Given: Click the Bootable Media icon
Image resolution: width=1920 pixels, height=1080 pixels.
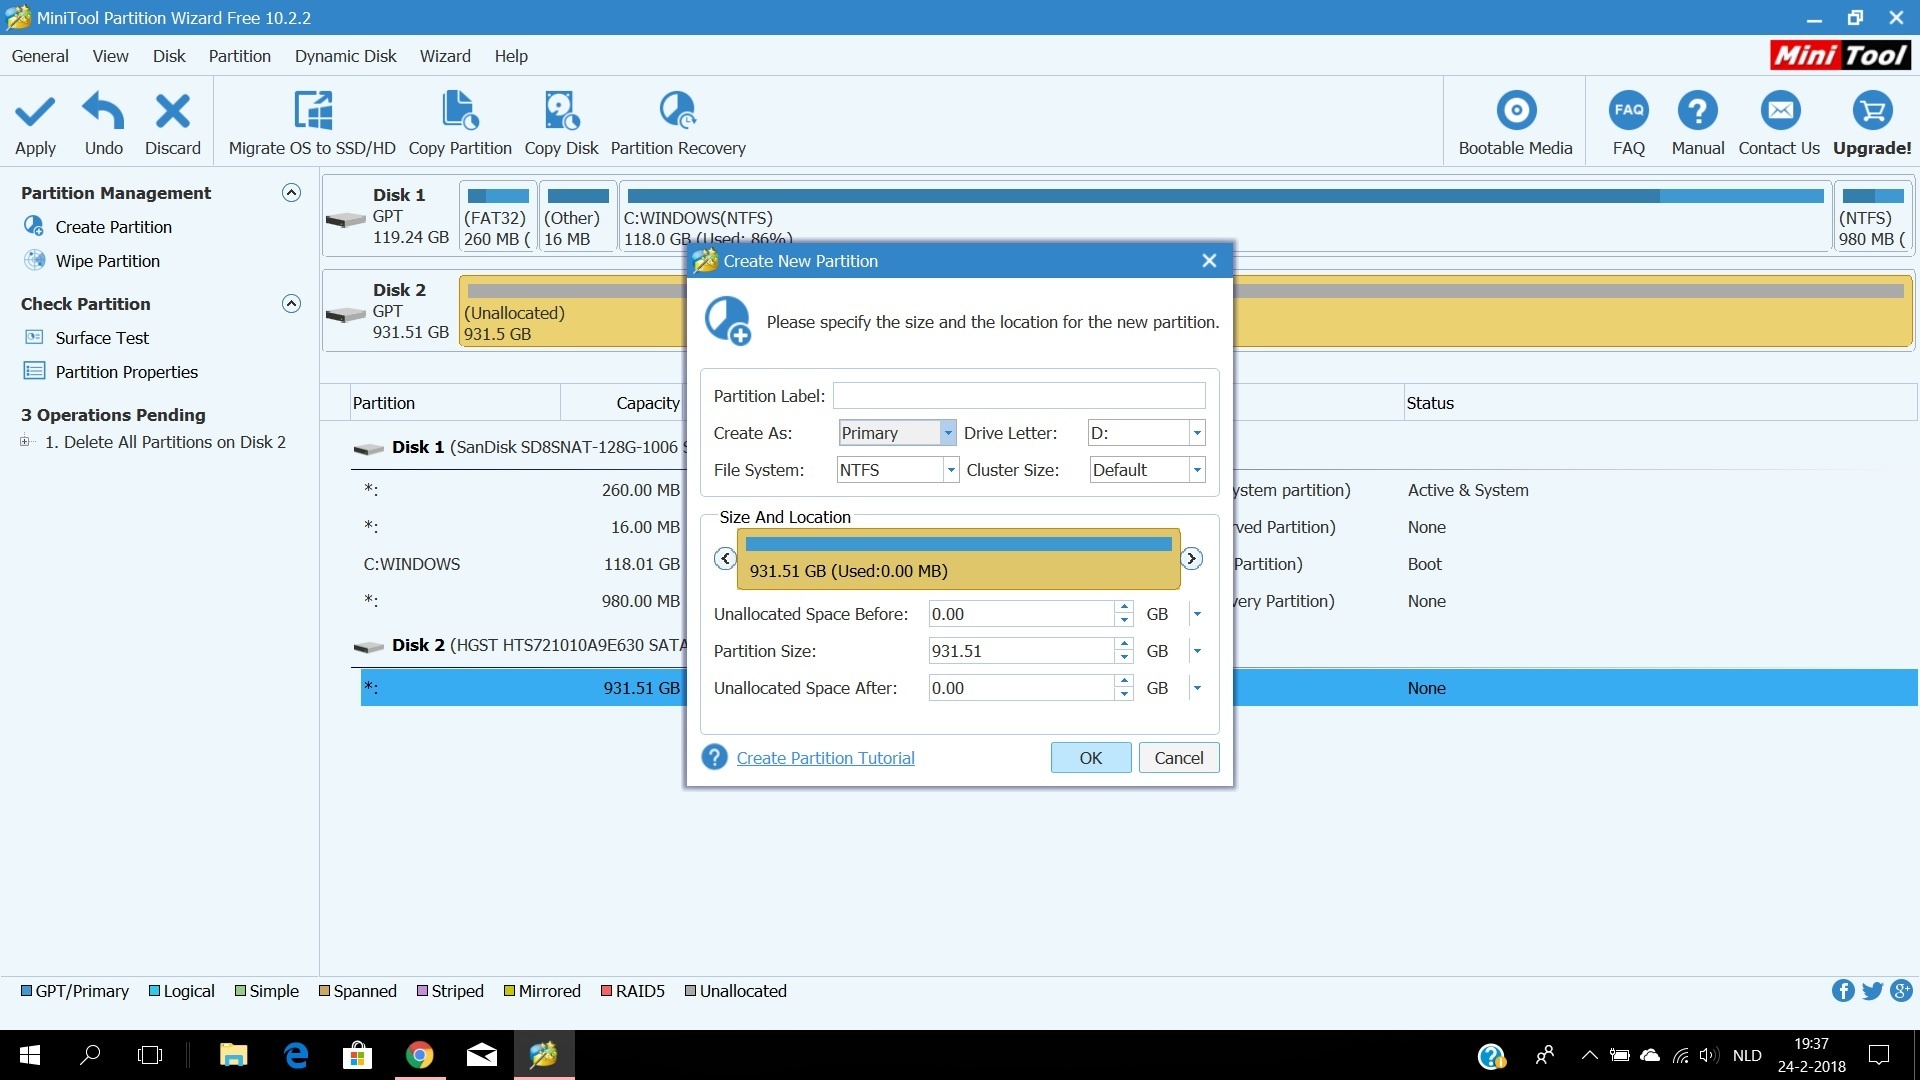Looking at the screenshot, I should pos(1515,112).
